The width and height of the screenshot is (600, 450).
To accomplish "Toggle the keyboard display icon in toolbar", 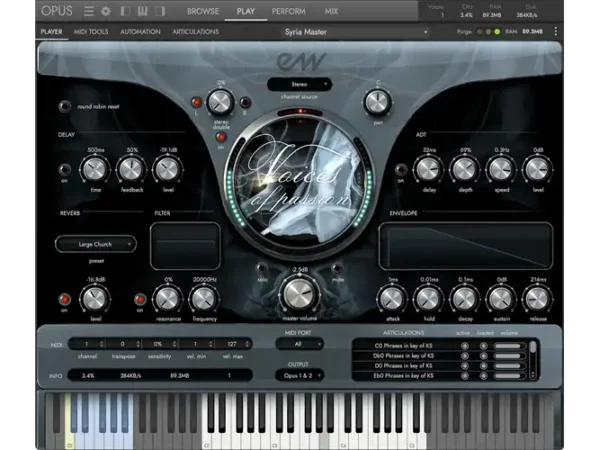I will pyautogui.click(x=142, y=11).
